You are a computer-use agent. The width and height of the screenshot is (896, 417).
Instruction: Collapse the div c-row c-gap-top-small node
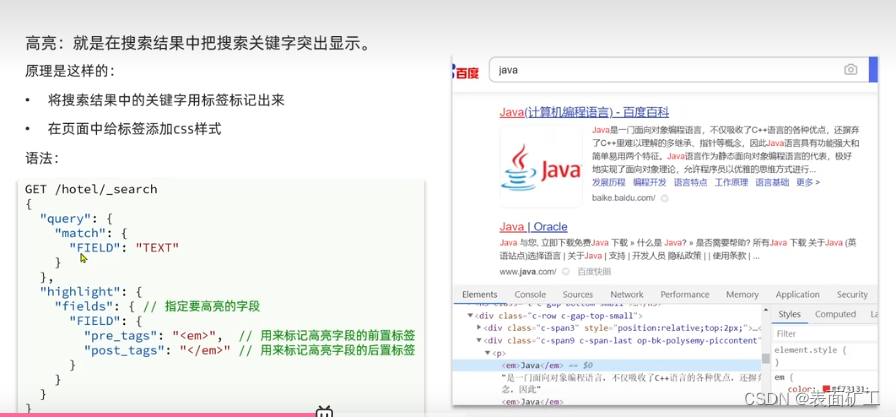(470, 315)
